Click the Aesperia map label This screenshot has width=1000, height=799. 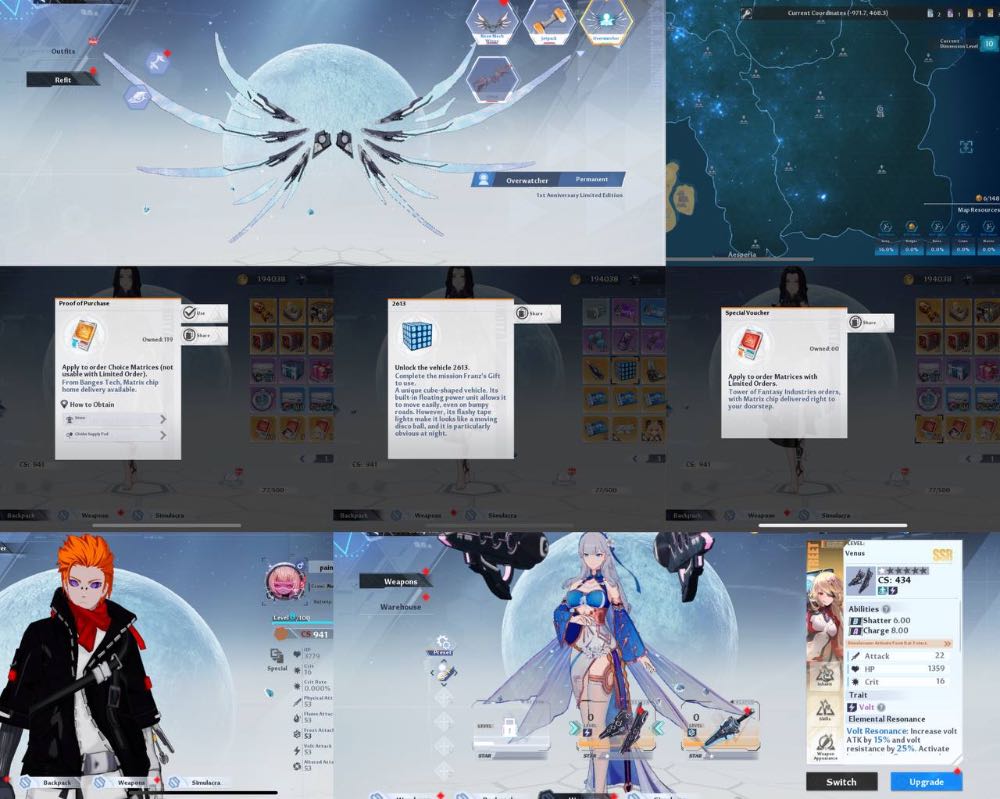tap(742, 254)
